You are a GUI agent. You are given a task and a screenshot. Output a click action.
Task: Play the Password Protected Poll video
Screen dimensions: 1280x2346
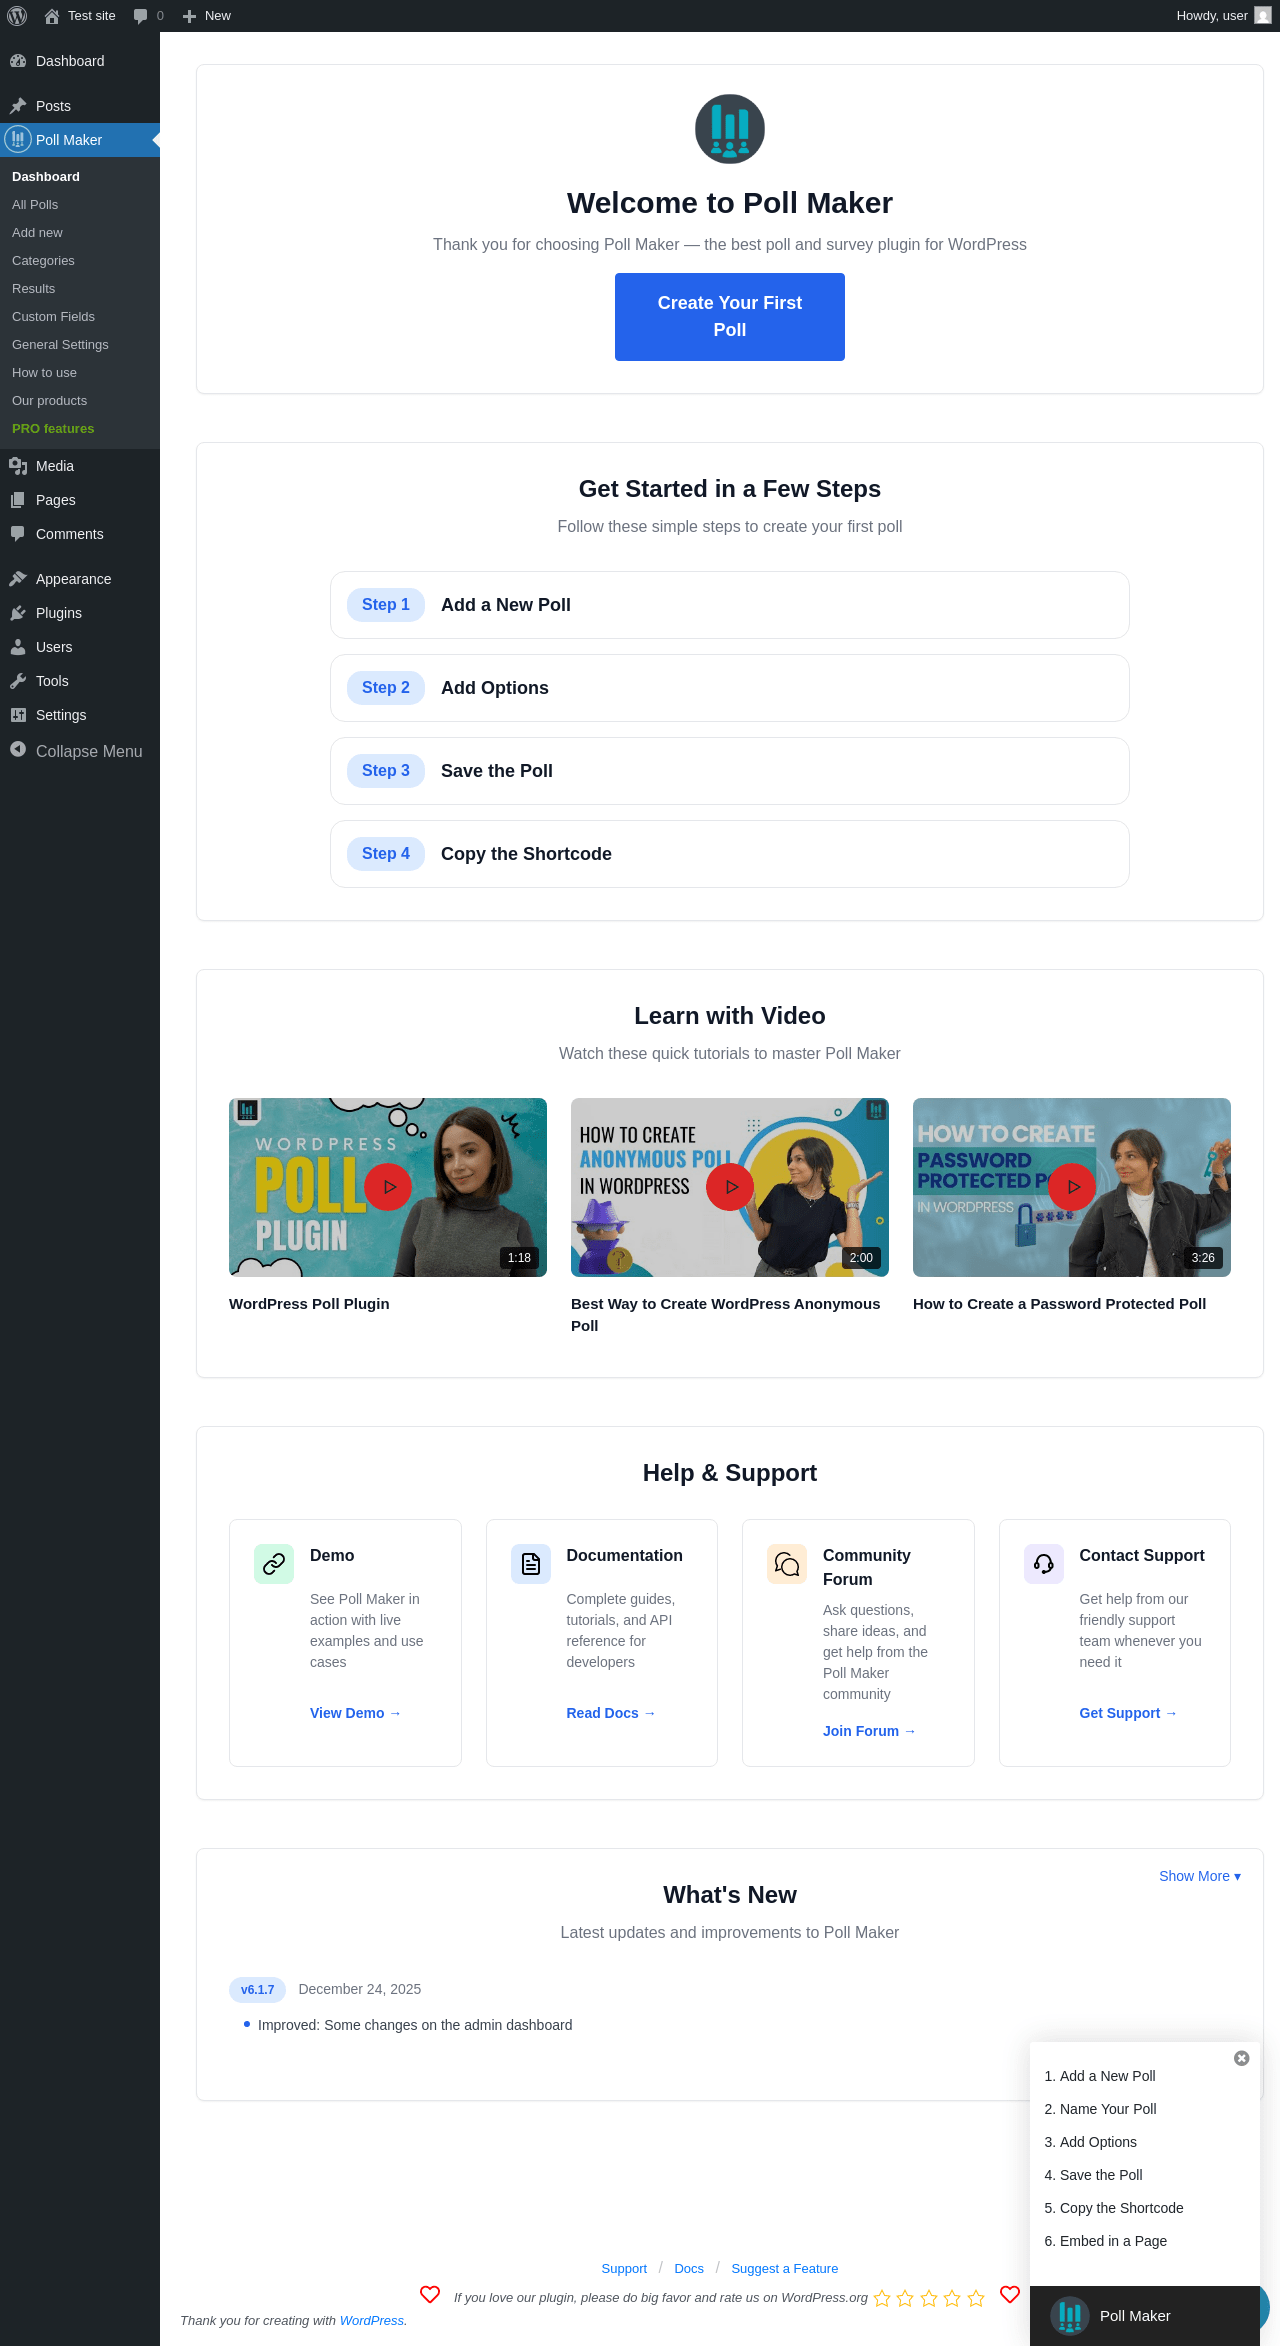click(1072, 1187)
